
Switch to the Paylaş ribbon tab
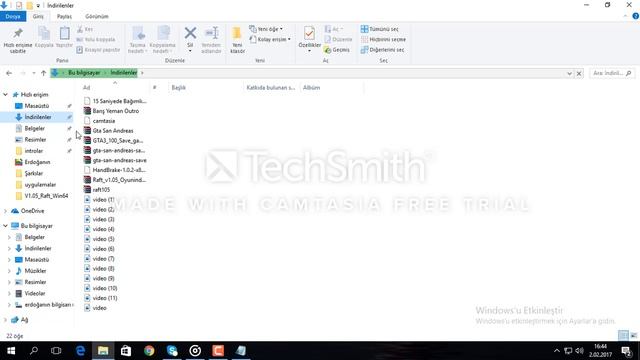tap(64, 16)
